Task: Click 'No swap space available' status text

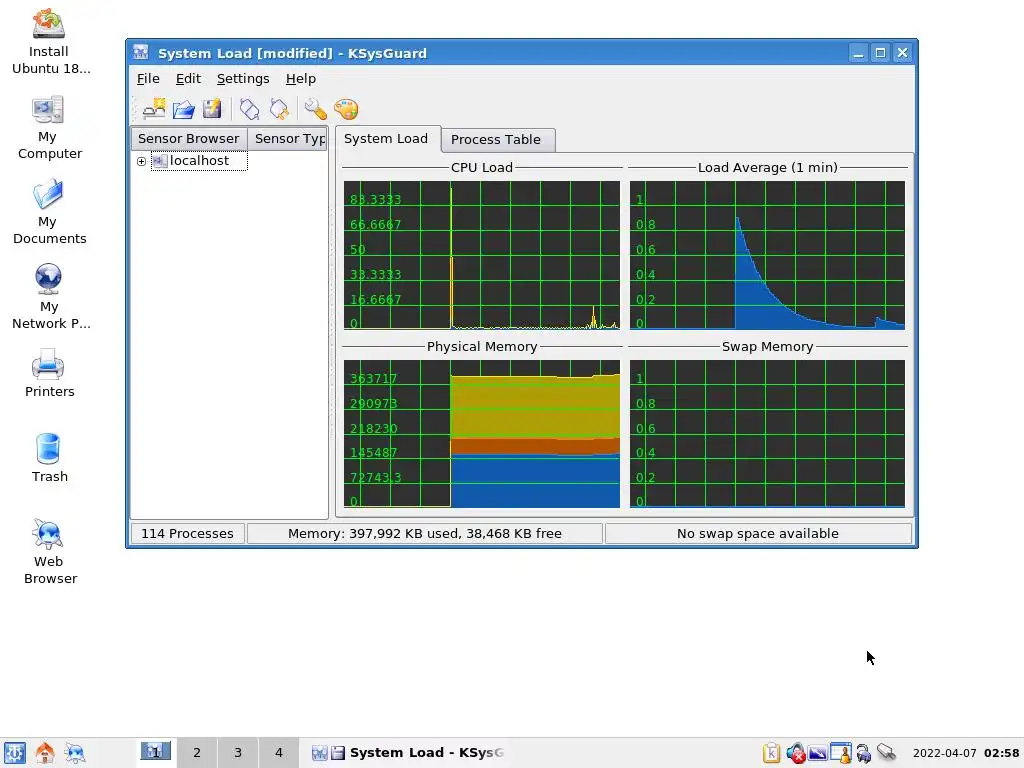Action: pyautogui.click(x=758, y=534)
